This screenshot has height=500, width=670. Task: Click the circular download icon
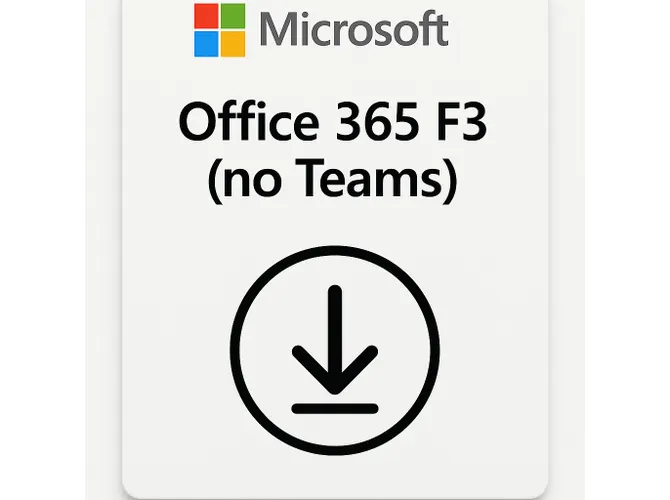pyautogui.click(x=335, y=350)
